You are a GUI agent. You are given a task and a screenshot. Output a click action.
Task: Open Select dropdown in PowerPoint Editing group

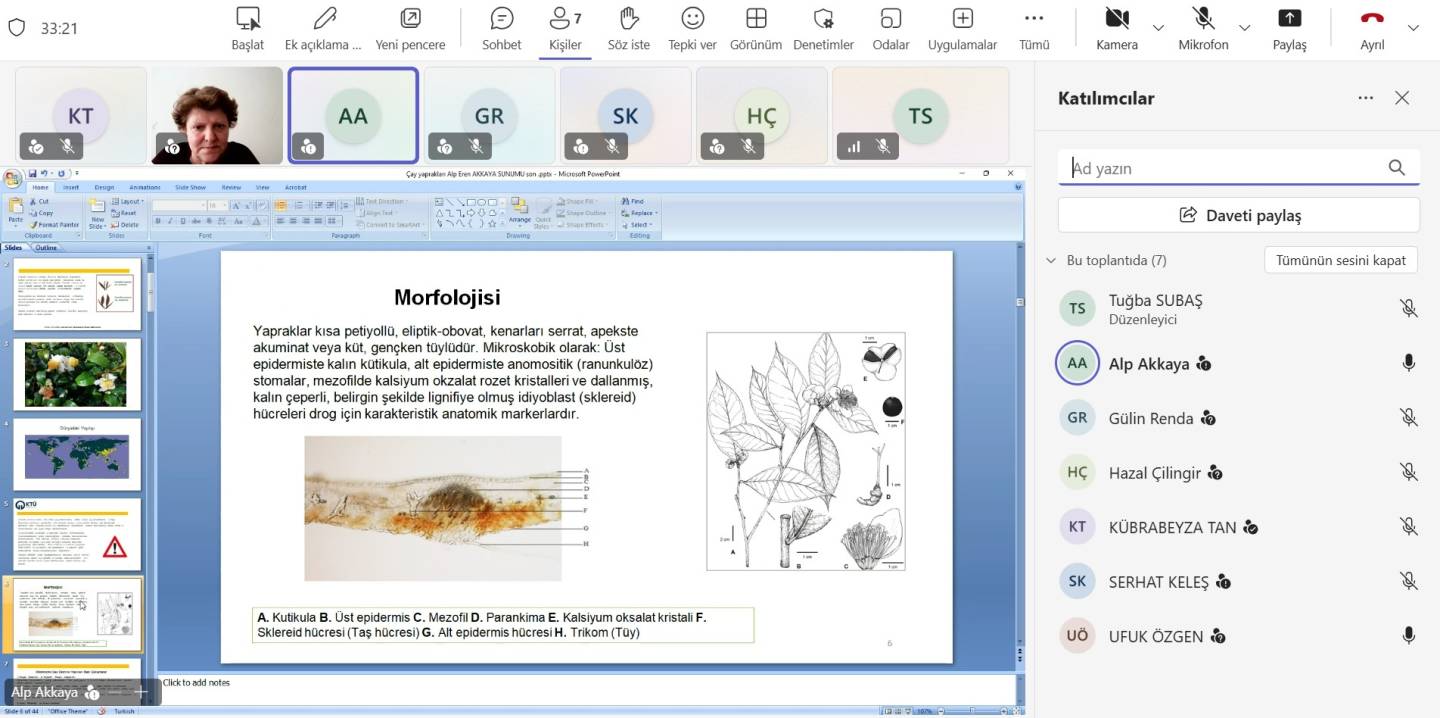click(635, 225)
